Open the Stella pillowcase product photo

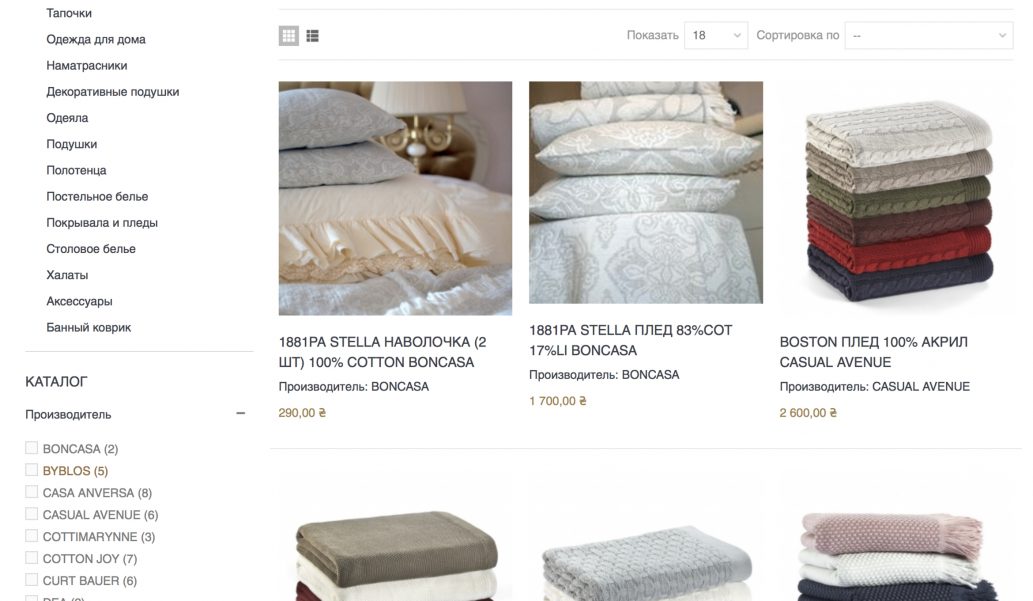pyautogui.click(x=395, y=198)
